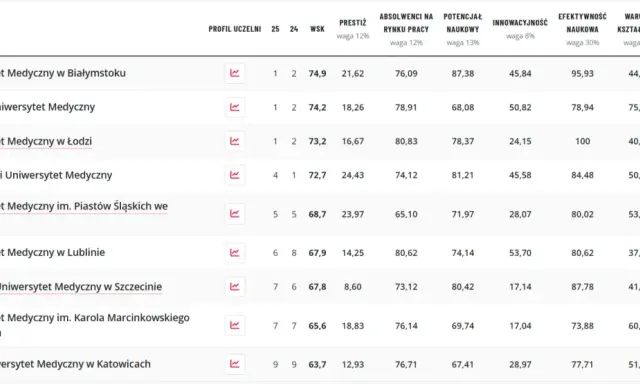The width and height of the screenshot is (640, 384).
Task: Open Medyczny im. Piastów Śląskich link
Action: pos(84,206)
